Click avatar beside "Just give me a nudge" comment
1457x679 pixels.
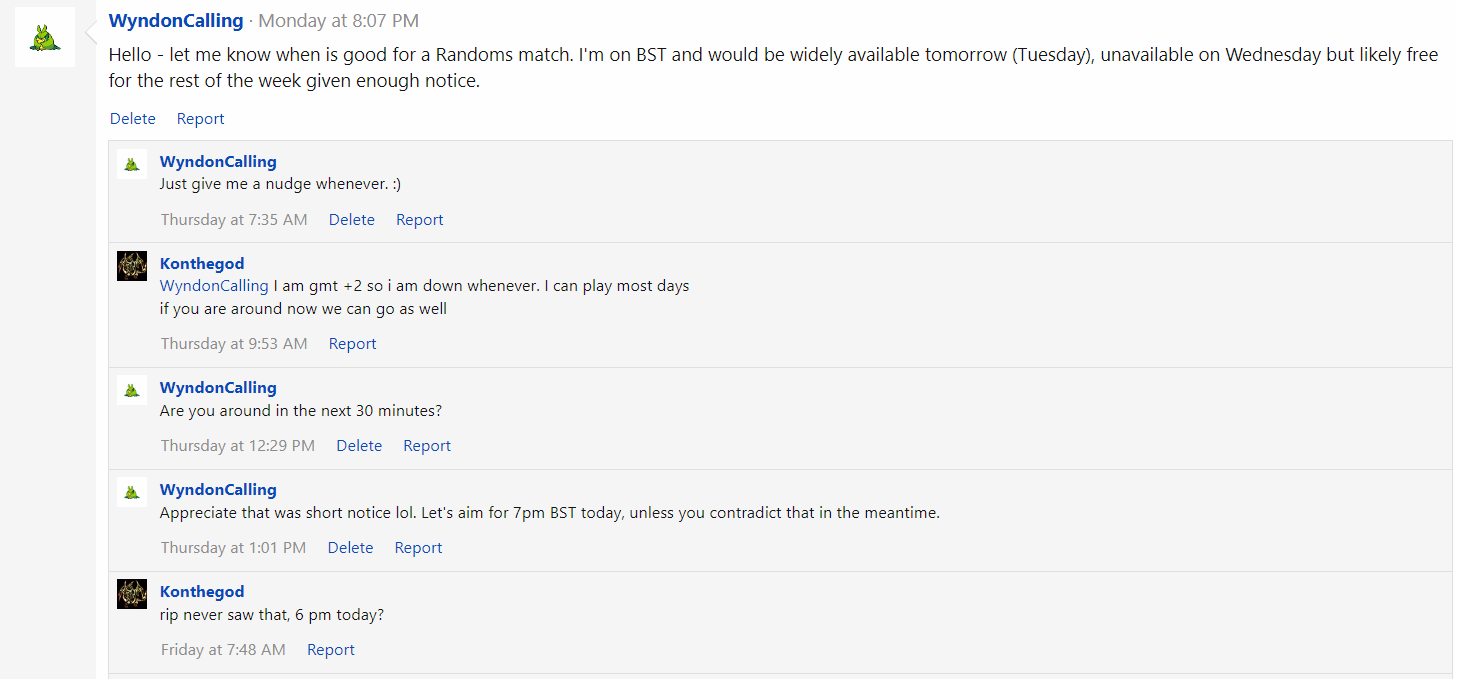tap(132, 164)
